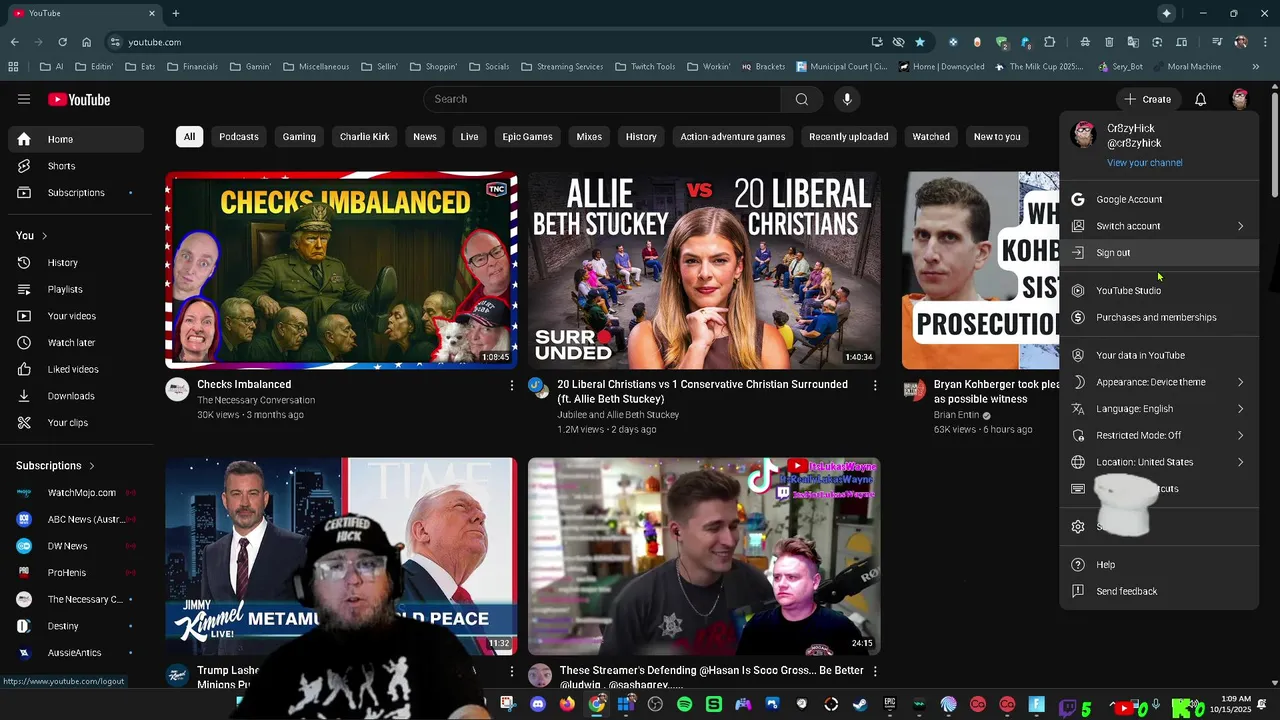
Task: Open Your videos in the sidebar
Action: 76,316
